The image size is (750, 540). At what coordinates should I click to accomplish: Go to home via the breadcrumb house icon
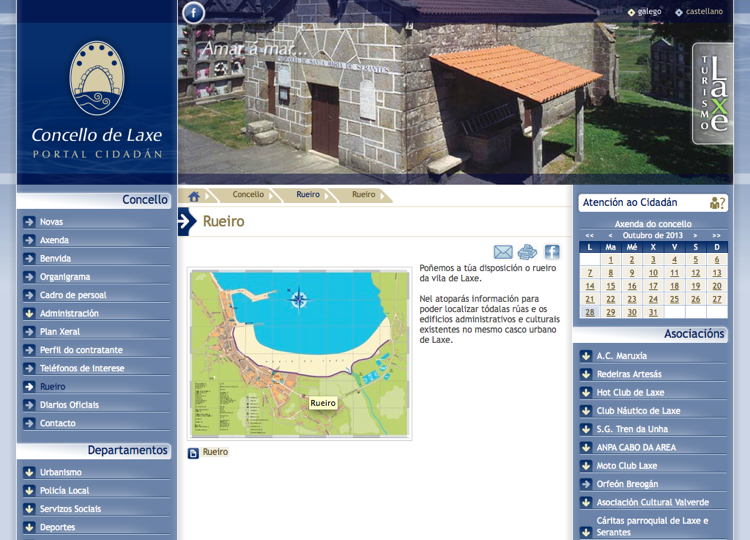click(194, 196)
